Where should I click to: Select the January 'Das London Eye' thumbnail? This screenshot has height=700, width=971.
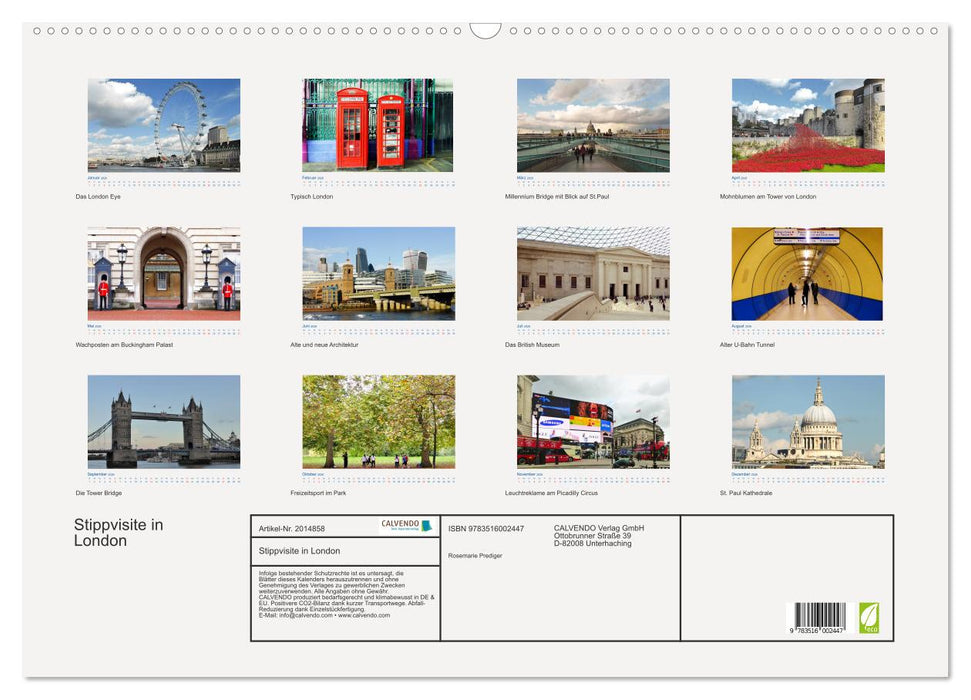coord(162,124)
